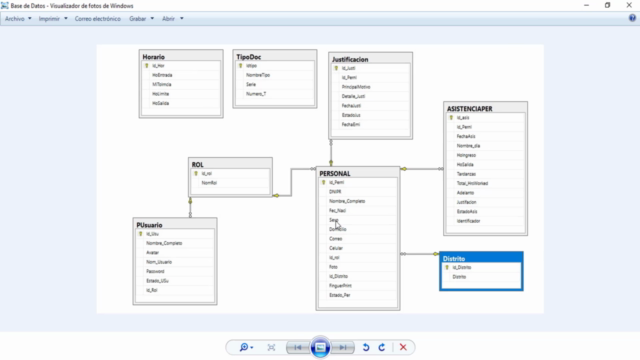Go to the previous photo
This screenshot has width=640, height=360.
pyautogui.click(x=298, y=347)
